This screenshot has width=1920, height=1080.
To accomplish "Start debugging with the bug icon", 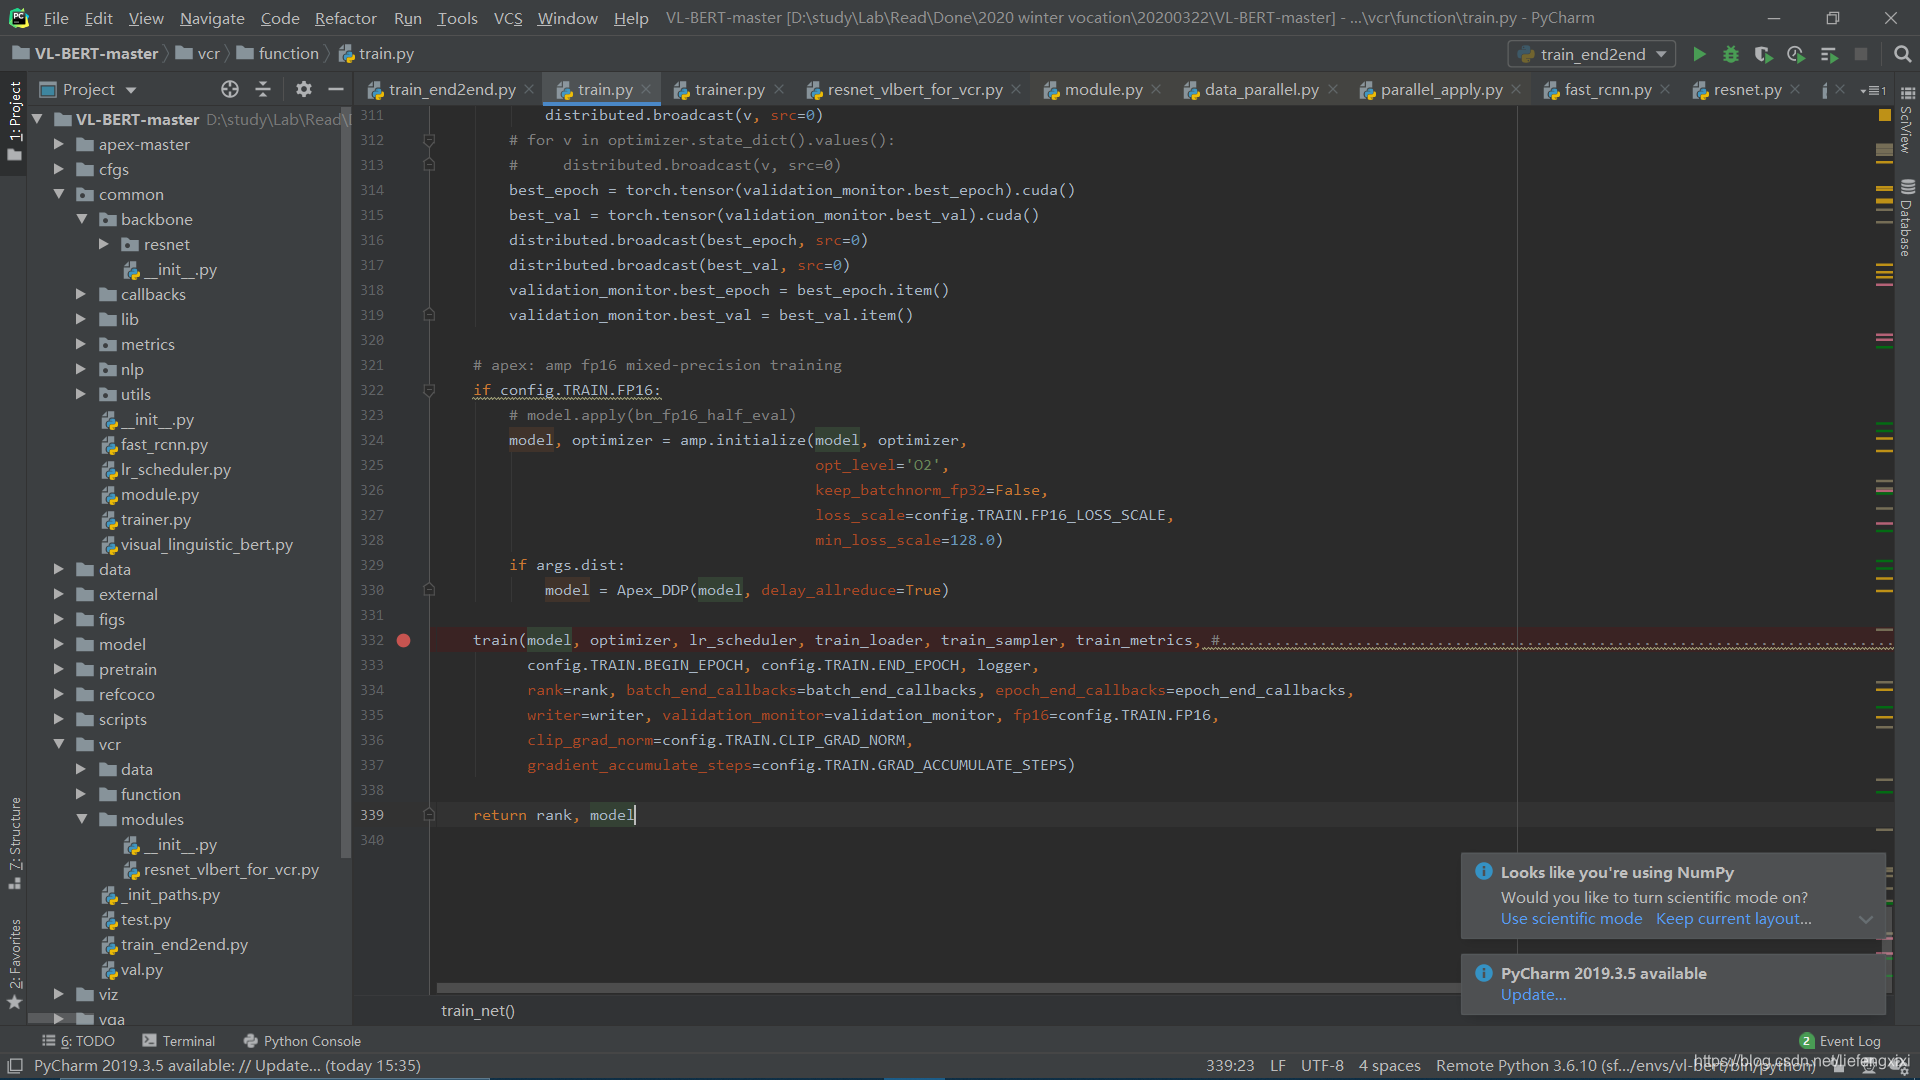I will [1731, 54].
